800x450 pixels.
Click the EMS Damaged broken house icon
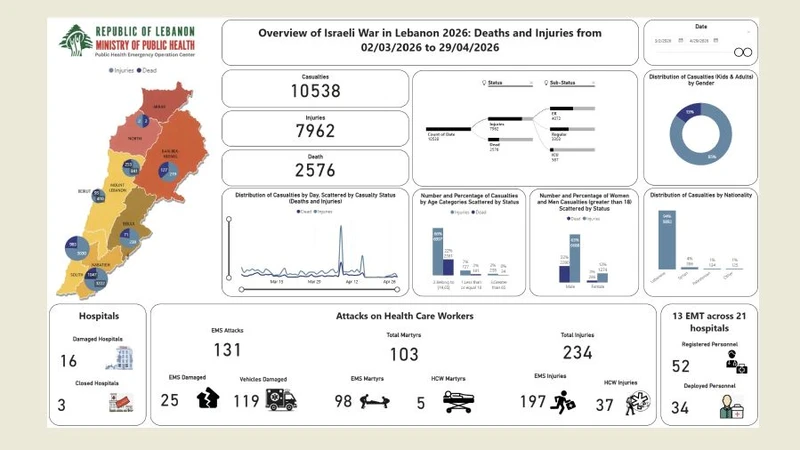[x=207, y=400]
